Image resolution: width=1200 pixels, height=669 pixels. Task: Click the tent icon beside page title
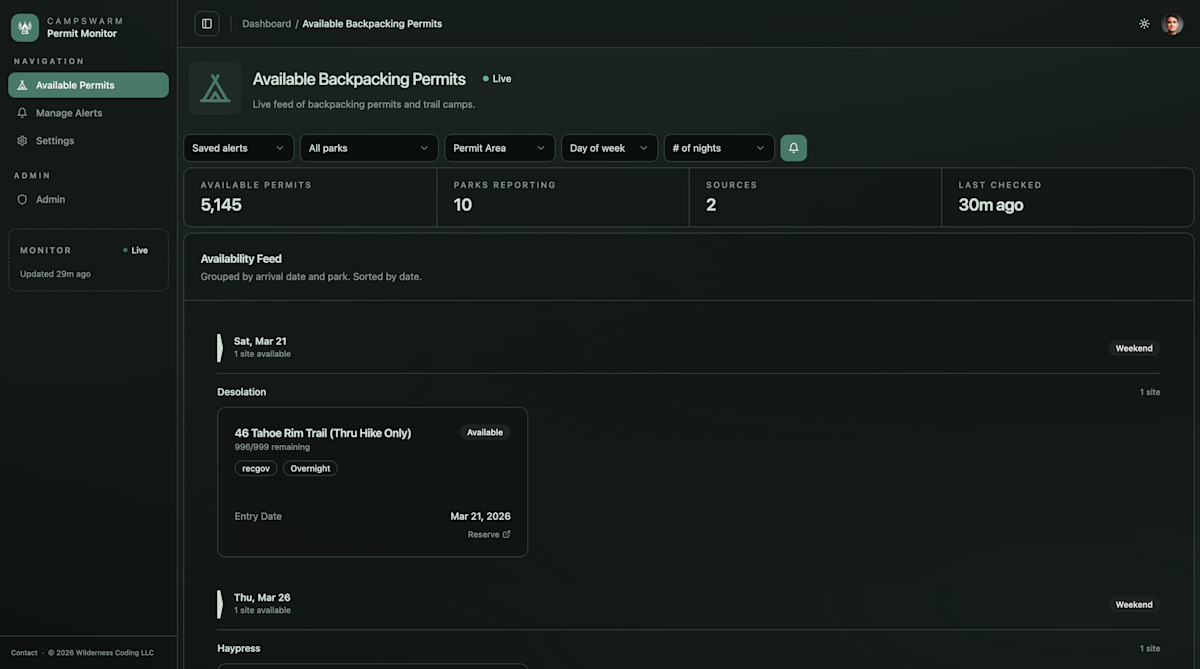point(215,88)
